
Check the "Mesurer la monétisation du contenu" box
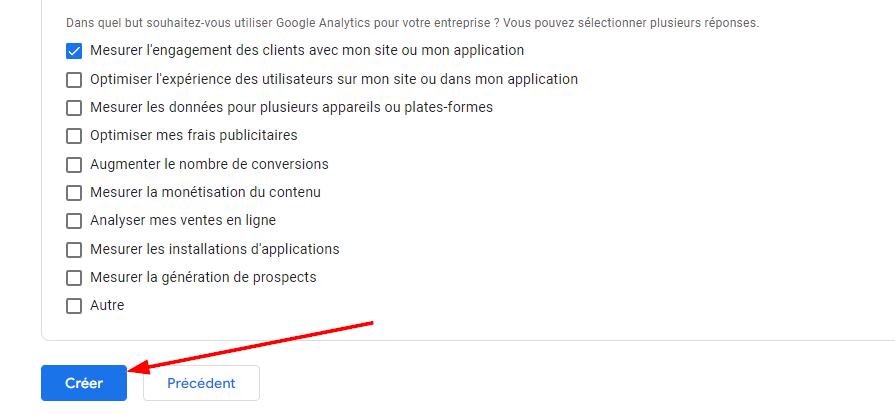point(74,193)
